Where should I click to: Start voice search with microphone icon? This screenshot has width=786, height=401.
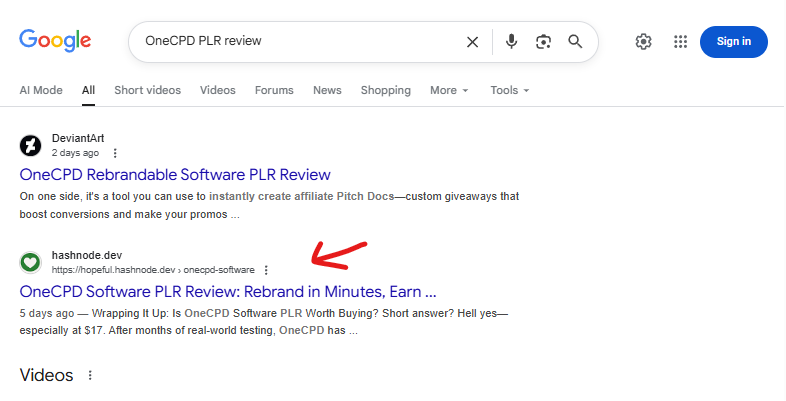[511, 42]
